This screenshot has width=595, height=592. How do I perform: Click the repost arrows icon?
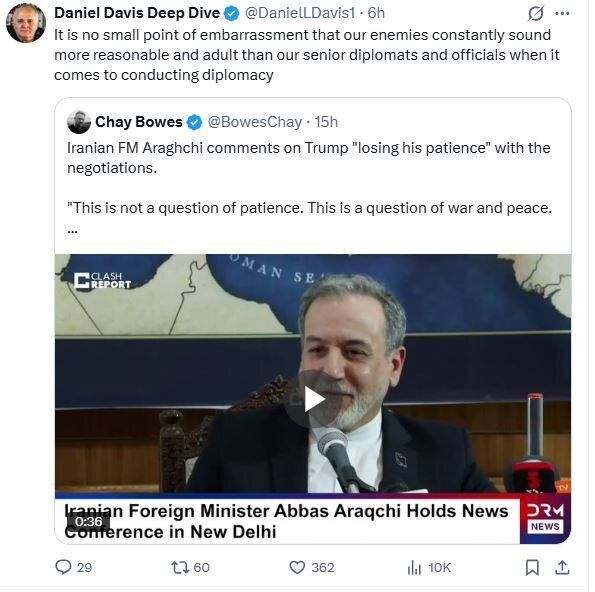click(x=180, y=567)
